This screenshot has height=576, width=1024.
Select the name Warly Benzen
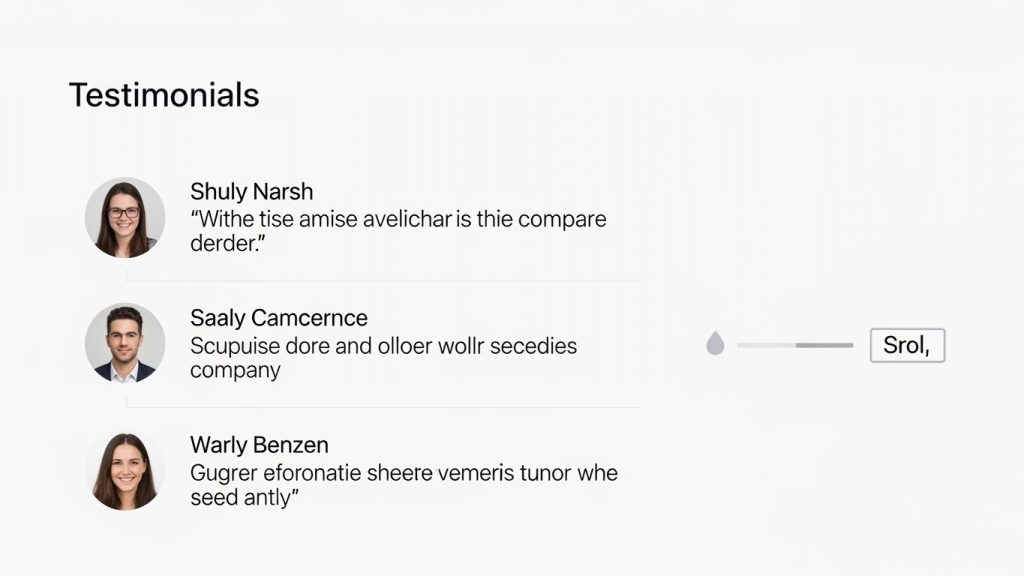pyautogui.click(x=259, y=445)
